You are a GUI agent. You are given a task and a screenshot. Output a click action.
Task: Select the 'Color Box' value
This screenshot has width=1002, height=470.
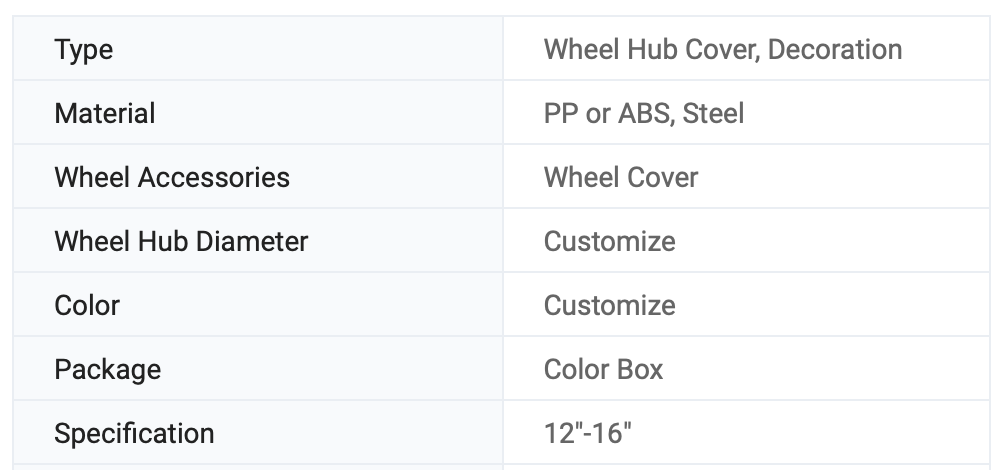point(603,369)
